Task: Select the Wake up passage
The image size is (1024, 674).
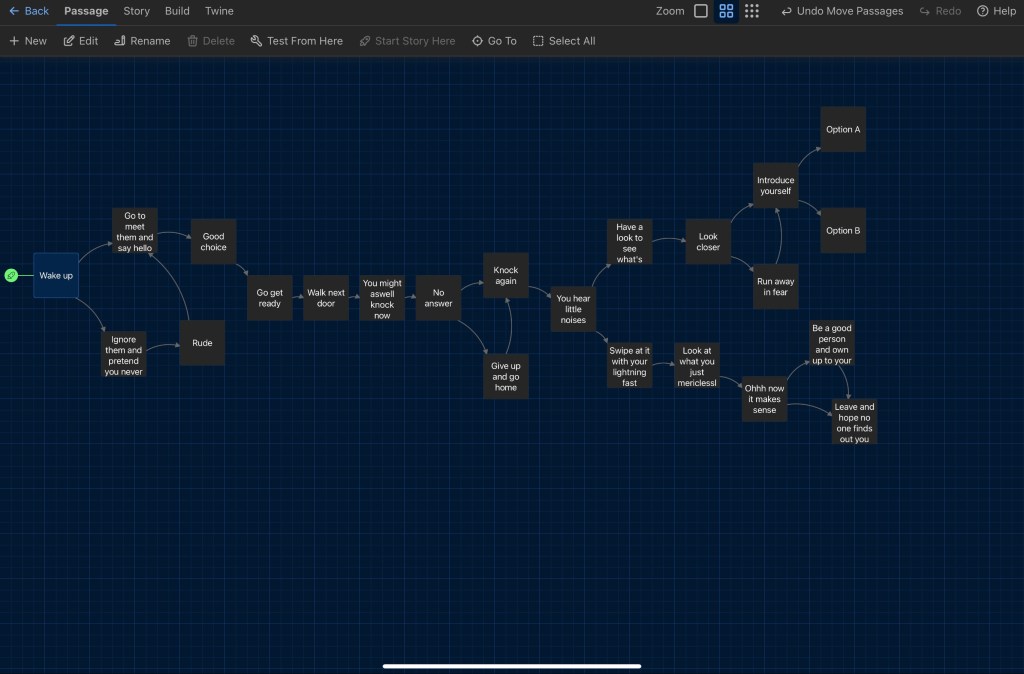Action: [56, 275]
